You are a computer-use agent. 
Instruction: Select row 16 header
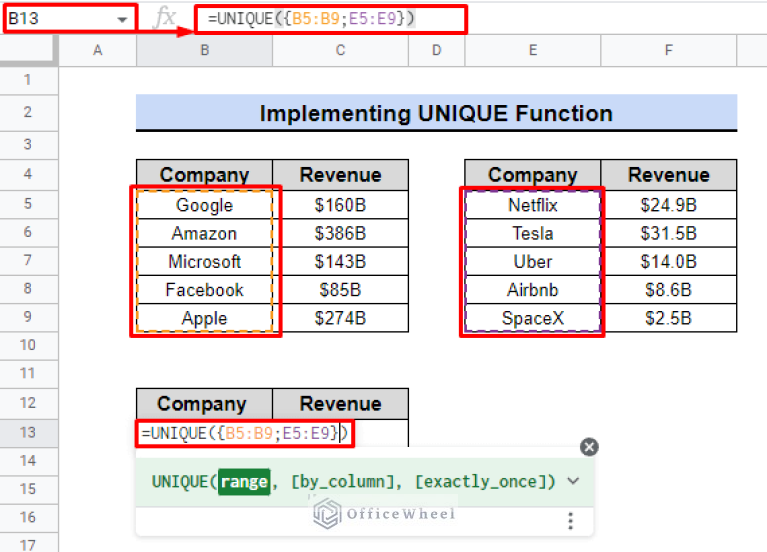[x=28, y=518]
